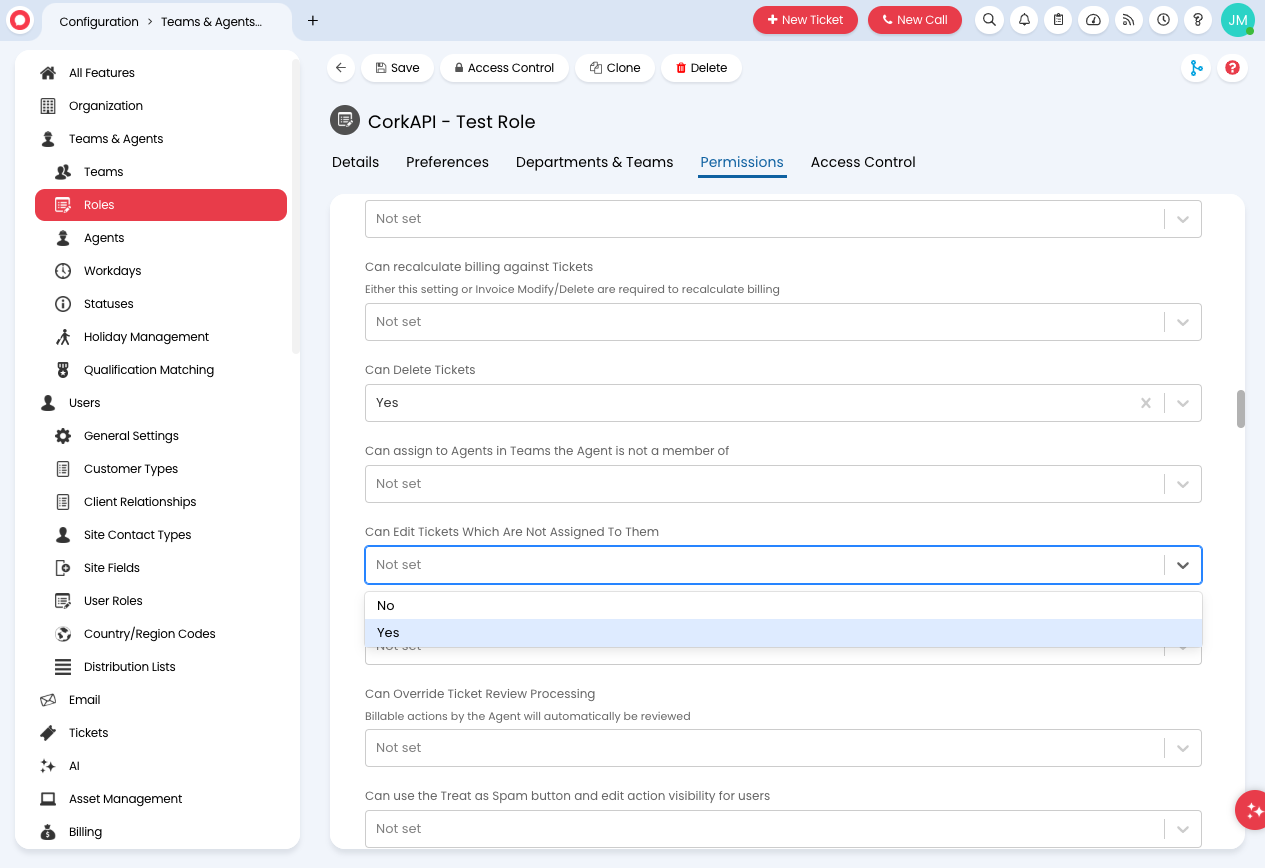Switch to the Preferences tab
1265x868 pixels.
[x=447, y=162]
